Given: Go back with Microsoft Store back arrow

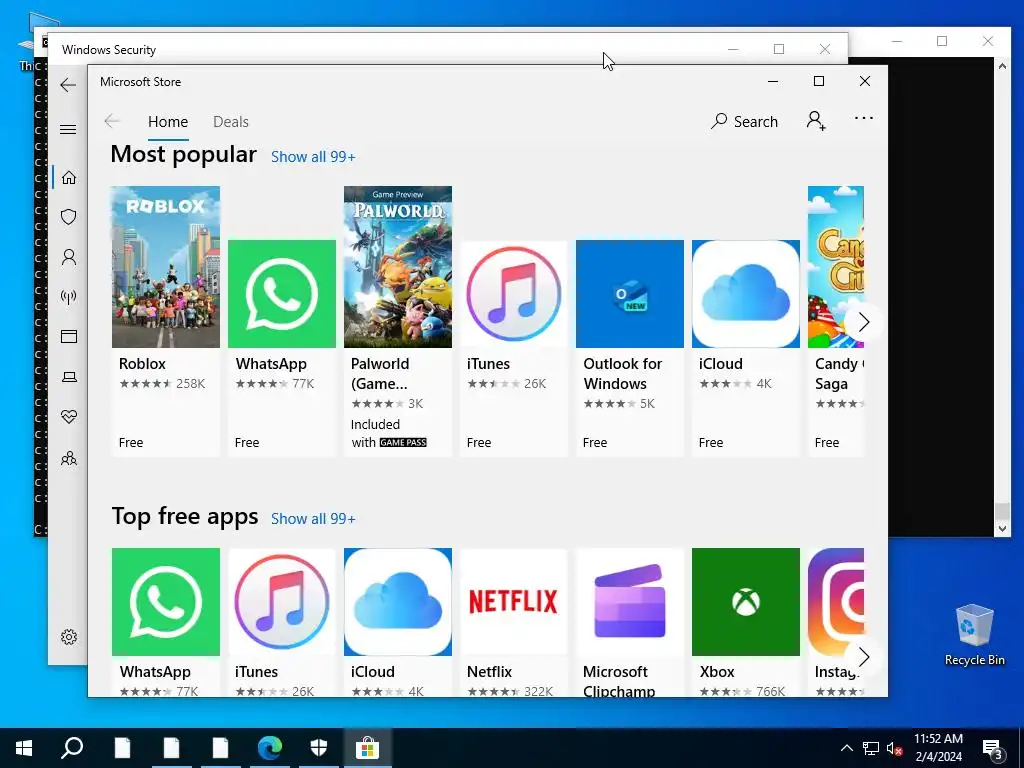Looking at the screenshot, I should (112, 121).
